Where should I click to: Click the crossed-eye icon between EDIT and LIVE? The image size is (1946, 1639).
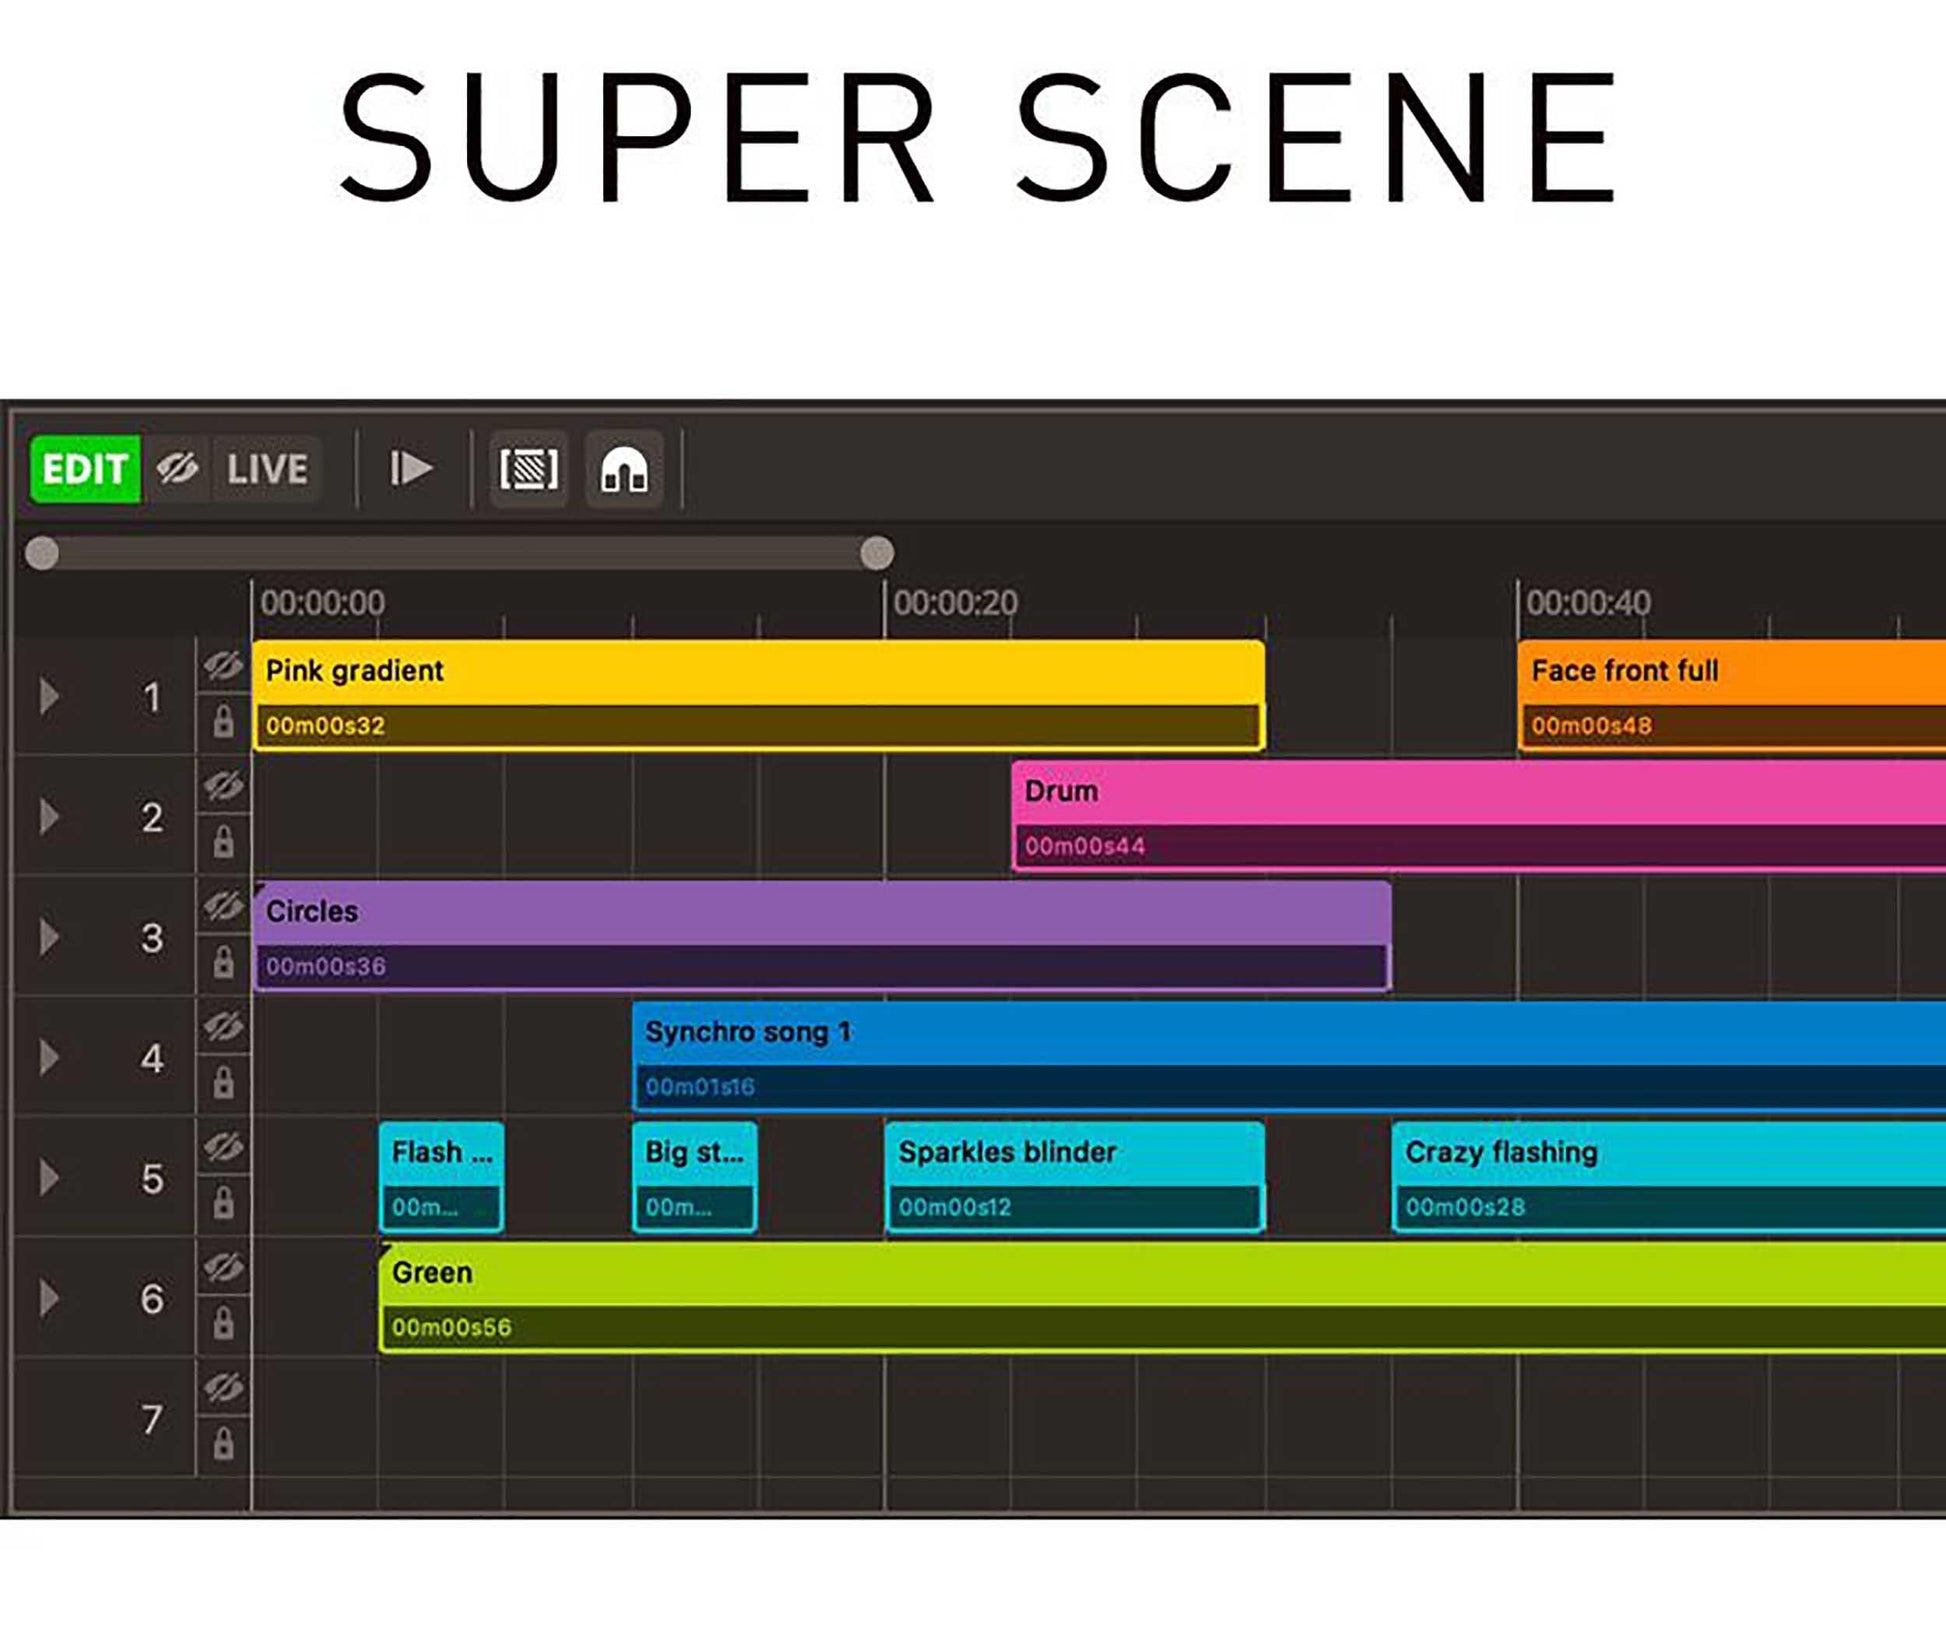tap(178, 468)
